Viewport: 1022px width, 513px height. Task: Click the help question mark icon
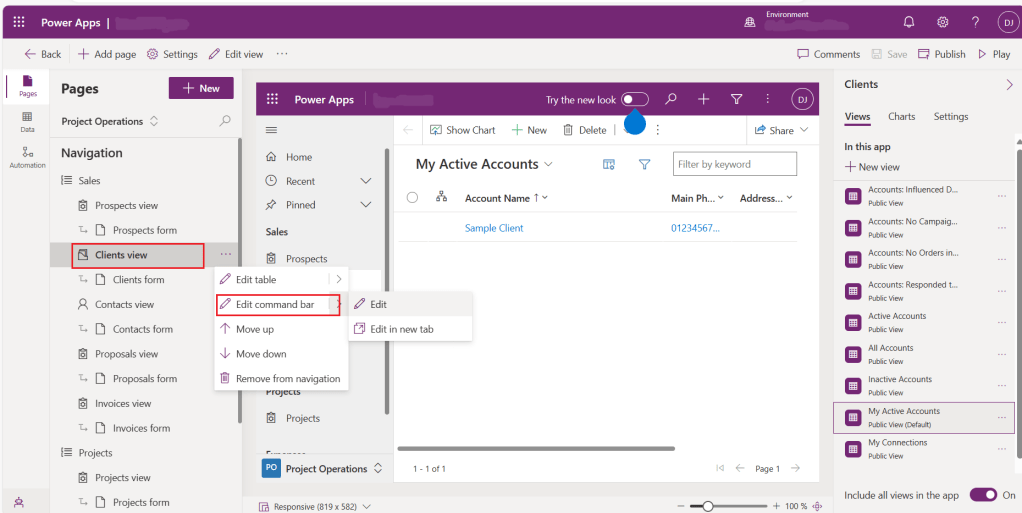(975, 21)
